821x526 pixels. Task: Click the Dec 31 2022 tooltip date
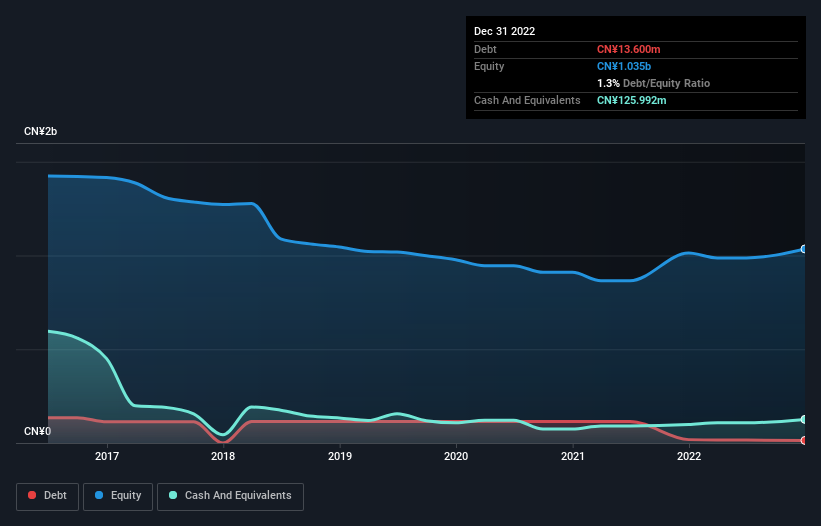504,31
